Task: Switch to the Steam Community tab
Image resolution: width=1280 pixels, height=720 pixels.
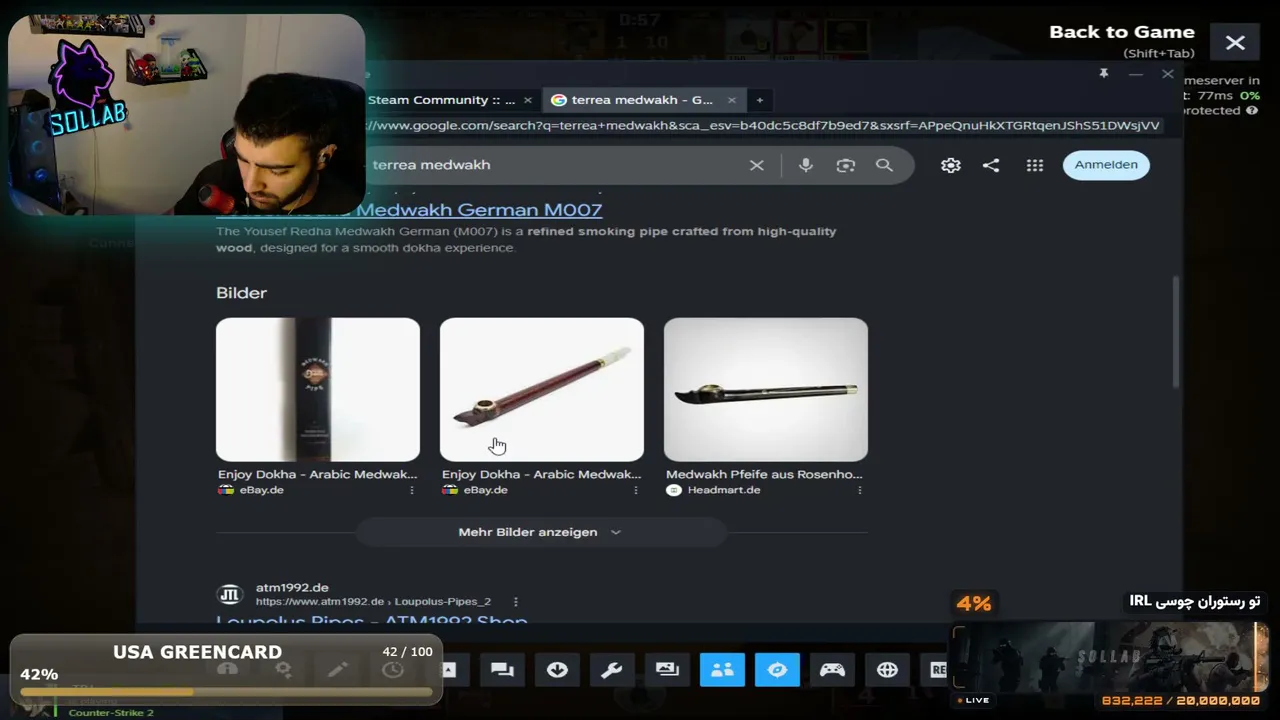Action: (442, 100)
